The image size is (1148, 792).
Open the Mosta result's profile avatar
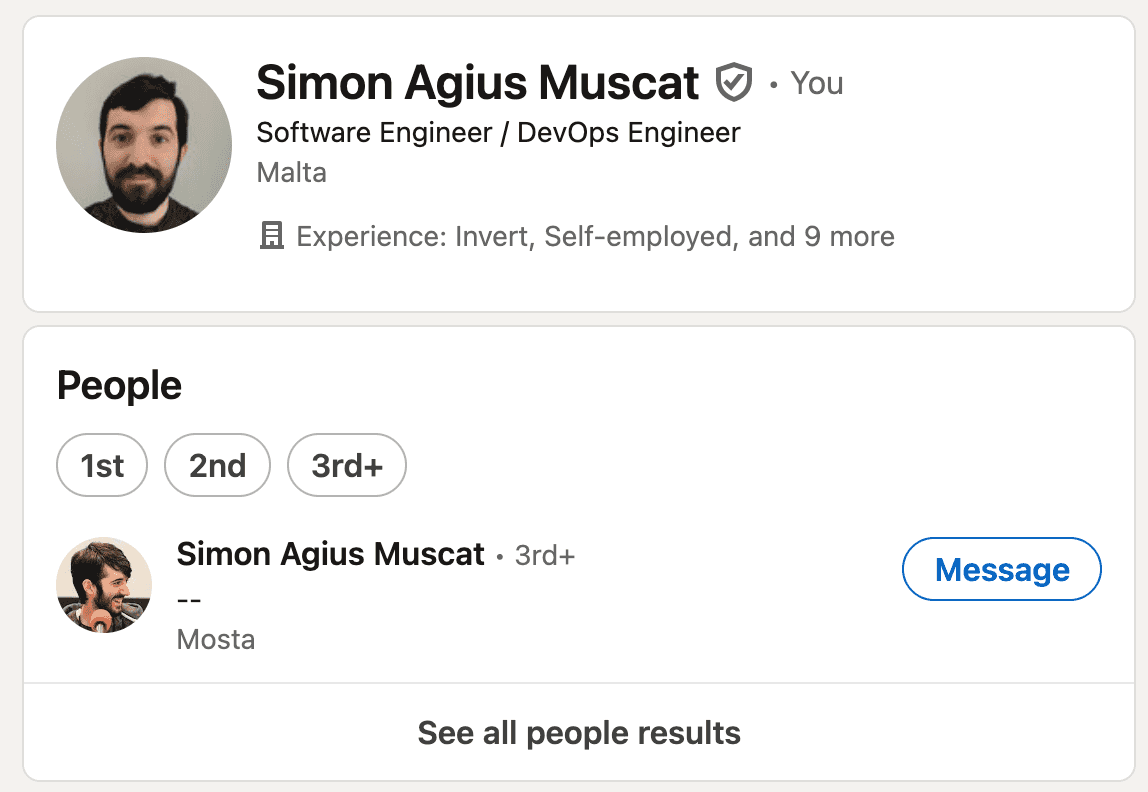click(104, 585)
